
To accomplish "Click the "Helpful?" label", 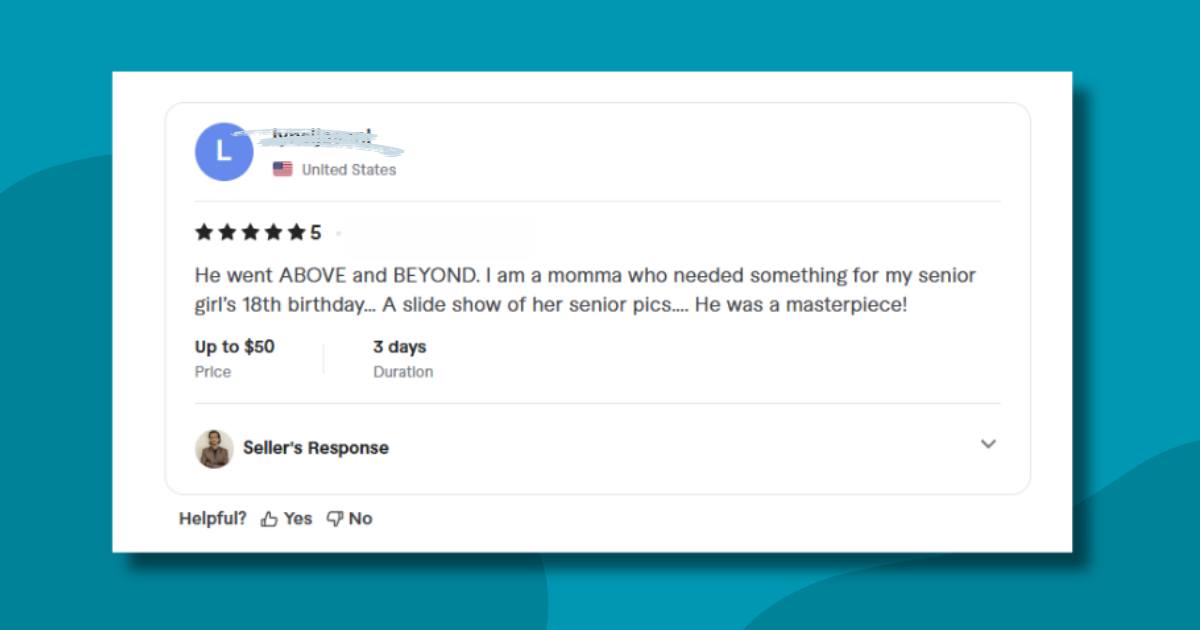I will click(213, 519).
